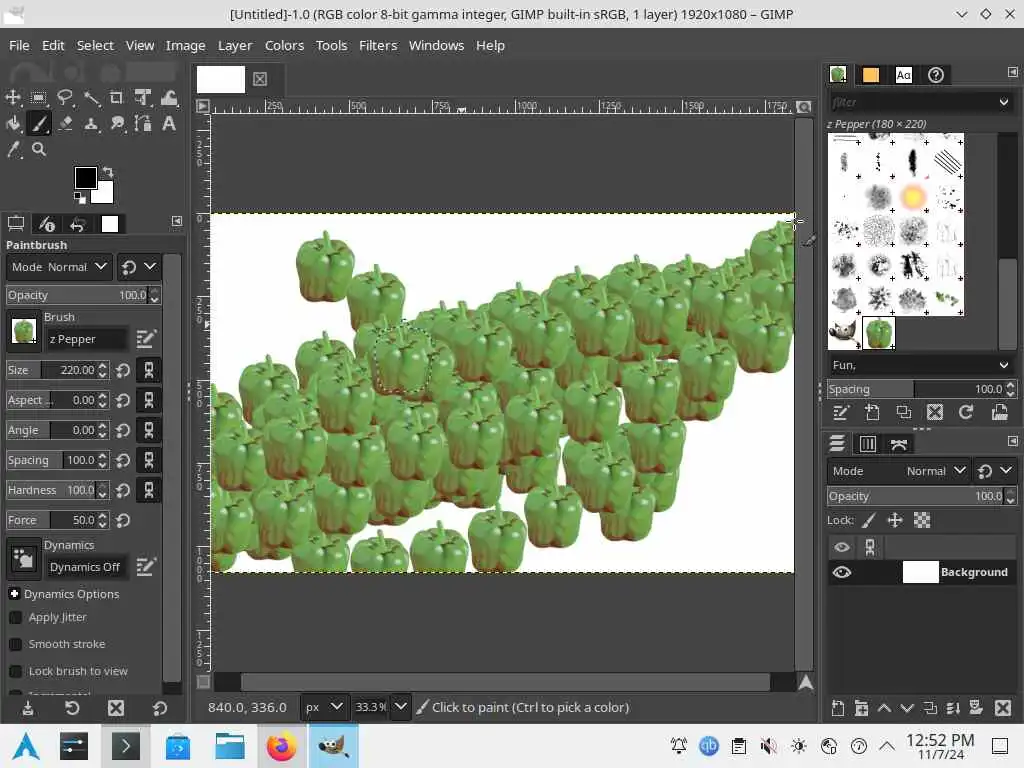Save tool preset from Tool Options bottom
1024x768 pixels.
pos(28,708)
